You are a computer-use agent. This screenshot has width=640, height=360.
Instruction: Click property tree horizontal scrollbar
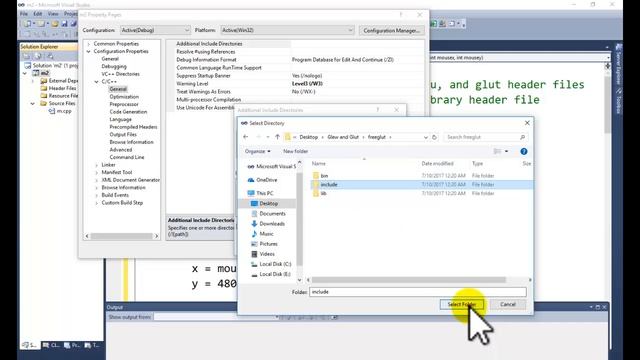coord(121,236)
